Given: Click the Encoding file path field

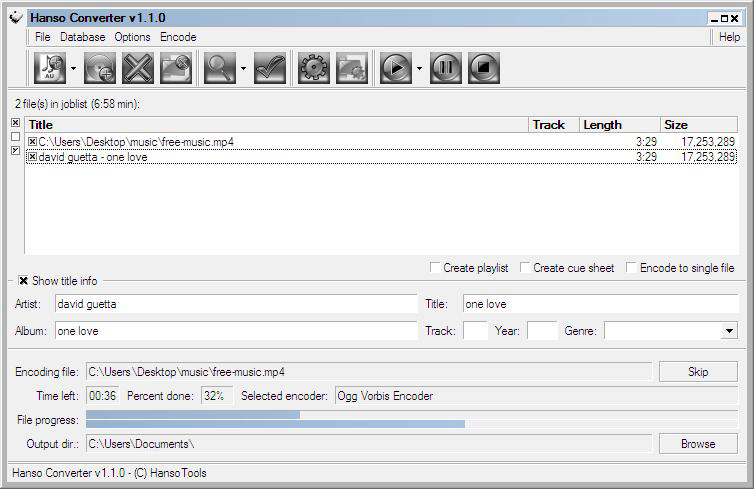Looking at the screenshot, I should coord(369,372).
